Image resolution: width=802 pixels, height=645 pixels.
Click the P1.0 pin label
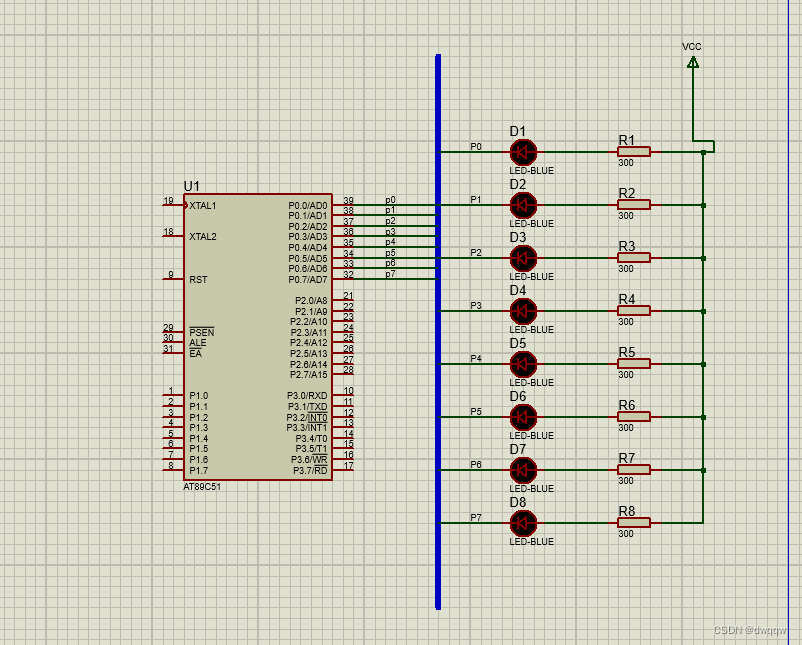click(x=199, y=396)
